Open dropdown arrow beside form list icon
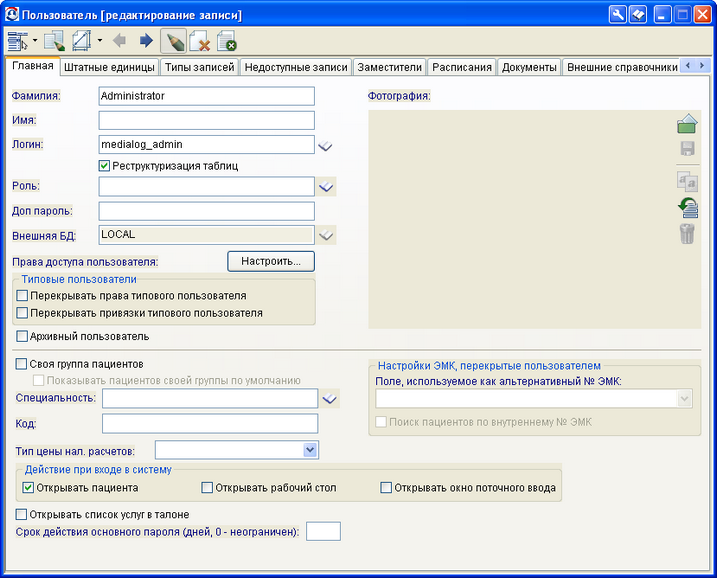The height and width of the screenshot is (578, 717). [35, 41]
